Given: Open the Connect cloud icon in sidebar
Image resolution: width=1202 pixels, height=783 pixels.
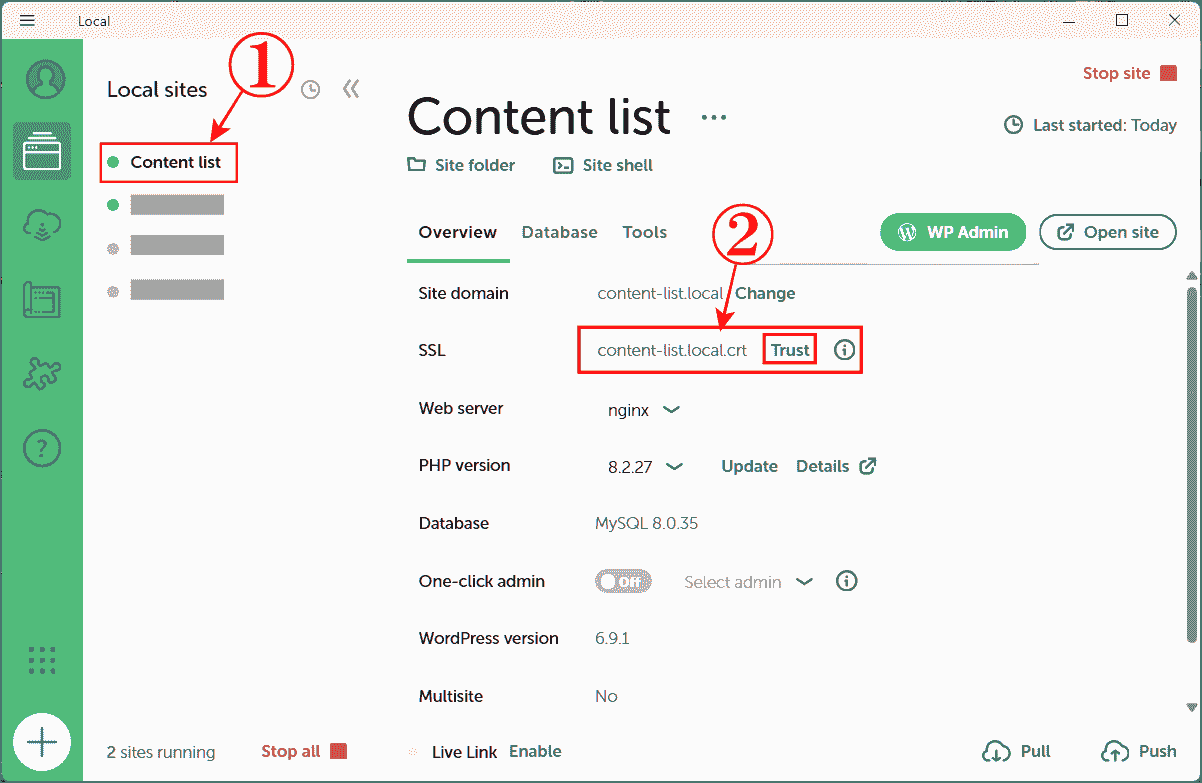Looking at the screenshot, I should click(x=42, y=226).
